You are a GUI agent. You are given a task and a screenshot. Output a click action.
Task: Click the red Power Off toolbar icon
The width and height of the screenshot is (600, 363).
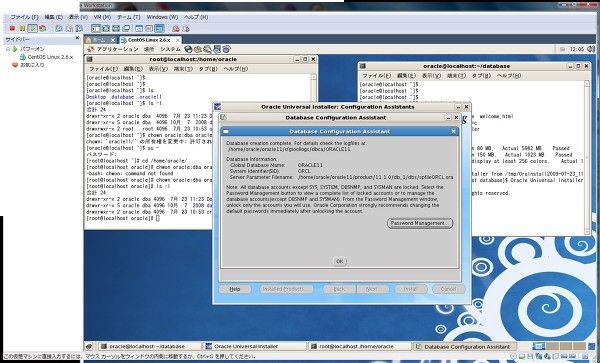(x=12, y=28)
